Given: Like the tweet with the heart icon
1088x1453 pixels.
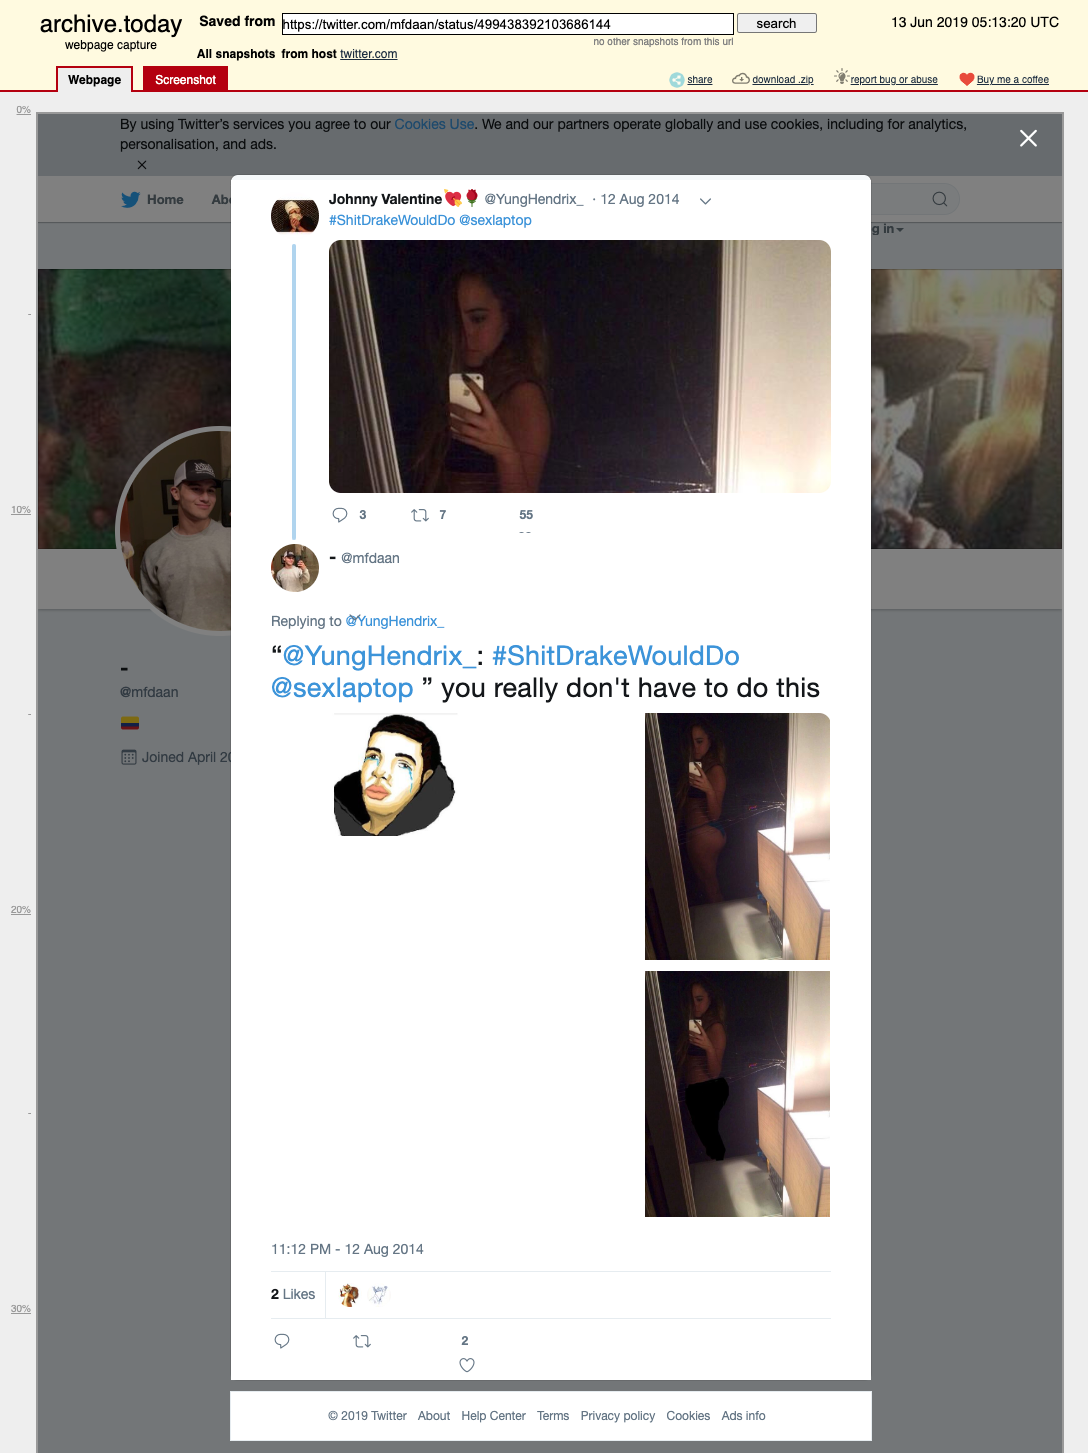Looking at the screenshot, I should click(467, 1365).
